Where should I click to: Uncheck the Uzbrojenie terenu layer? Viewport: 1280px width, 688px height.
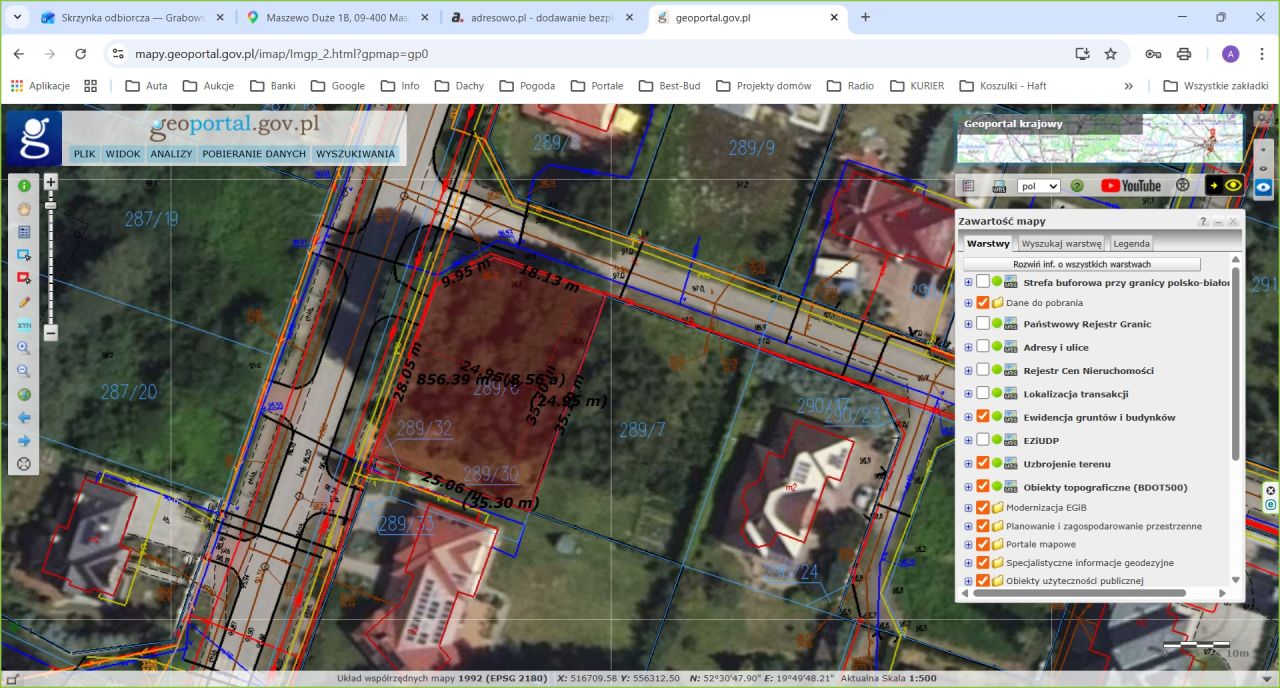coord(983,463)
